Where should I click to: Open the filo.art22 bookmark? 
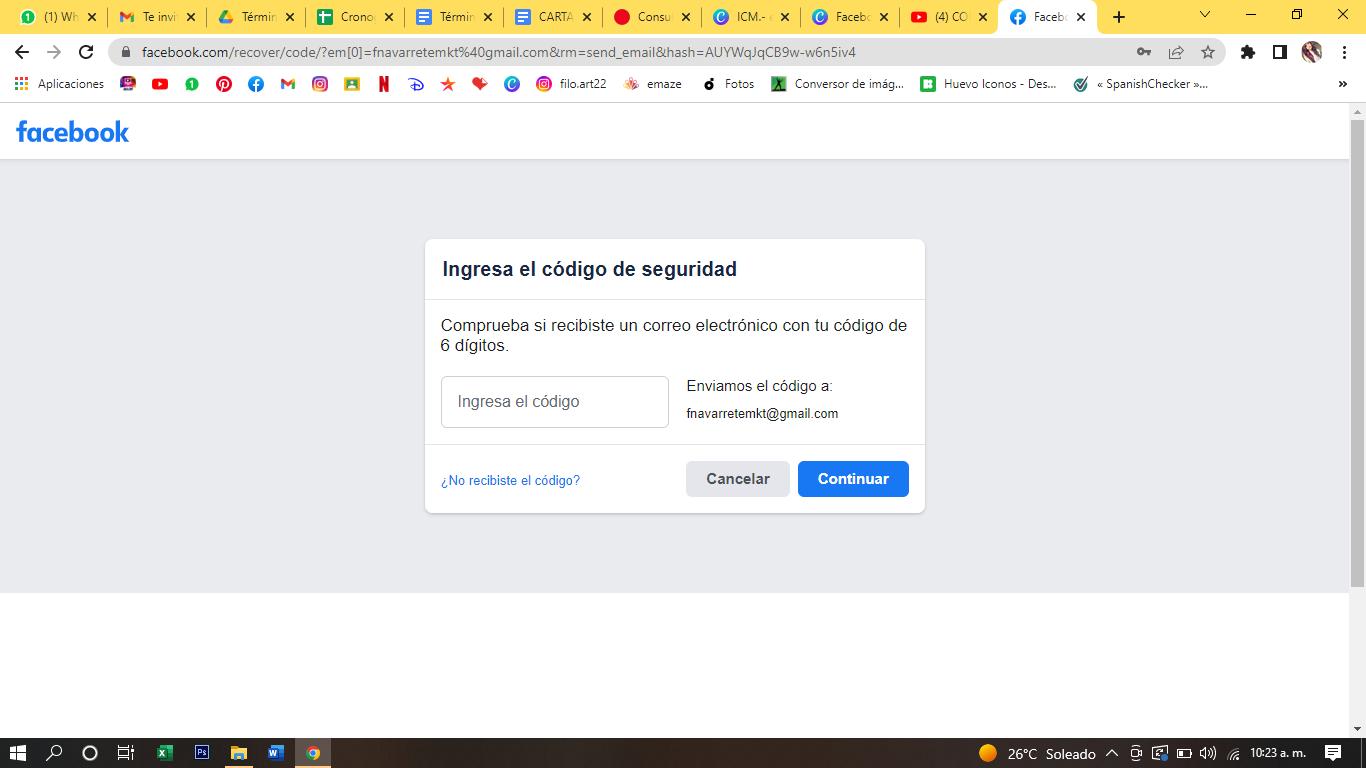tap(572, 84)
